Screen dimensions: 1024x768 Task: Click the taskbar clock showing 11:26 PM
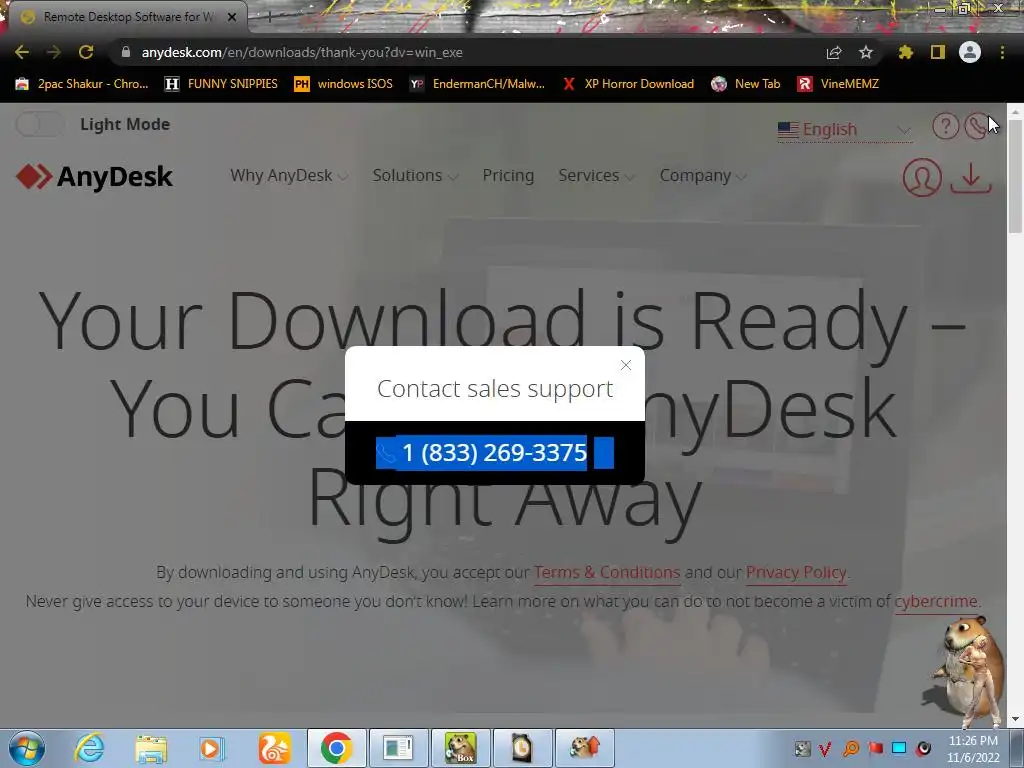pyautogui.click(x=973, y=749)
